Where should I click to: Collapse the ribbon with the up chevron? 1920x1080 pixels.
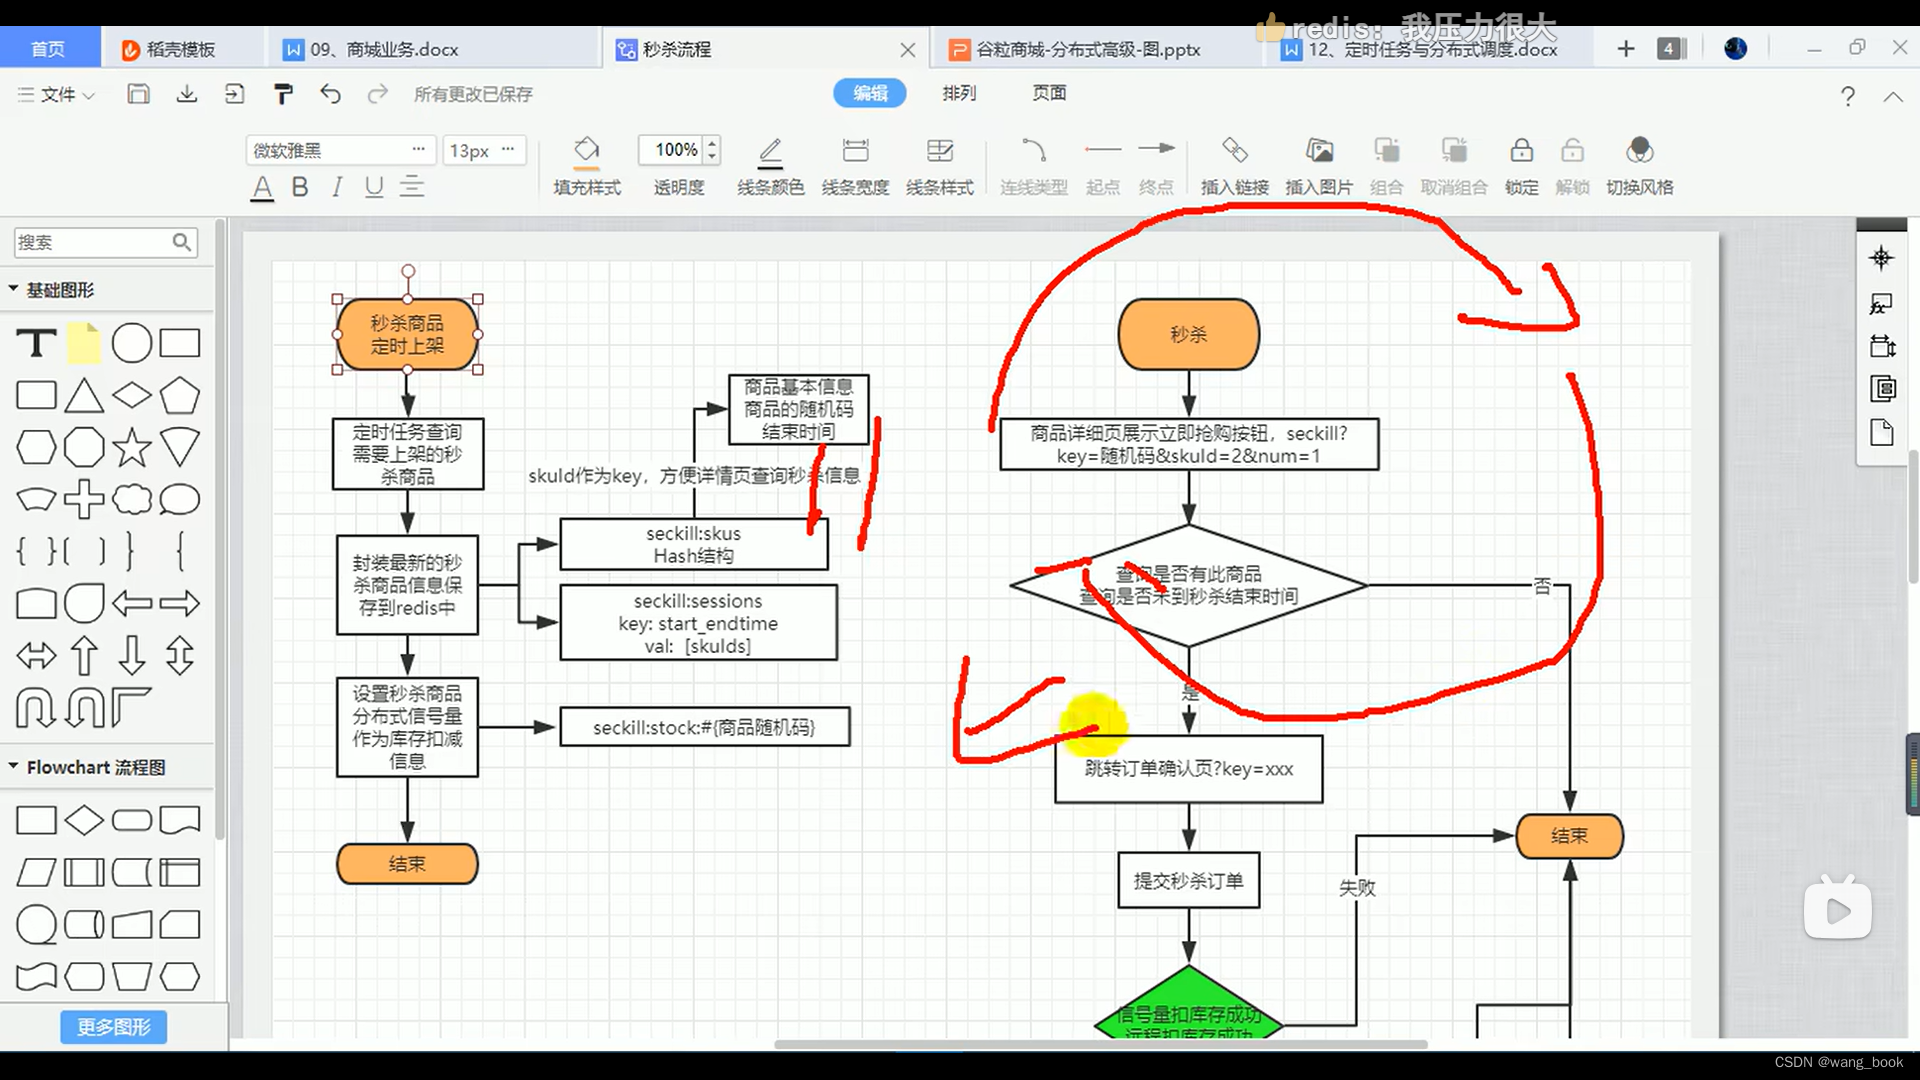pos(1893,97)
